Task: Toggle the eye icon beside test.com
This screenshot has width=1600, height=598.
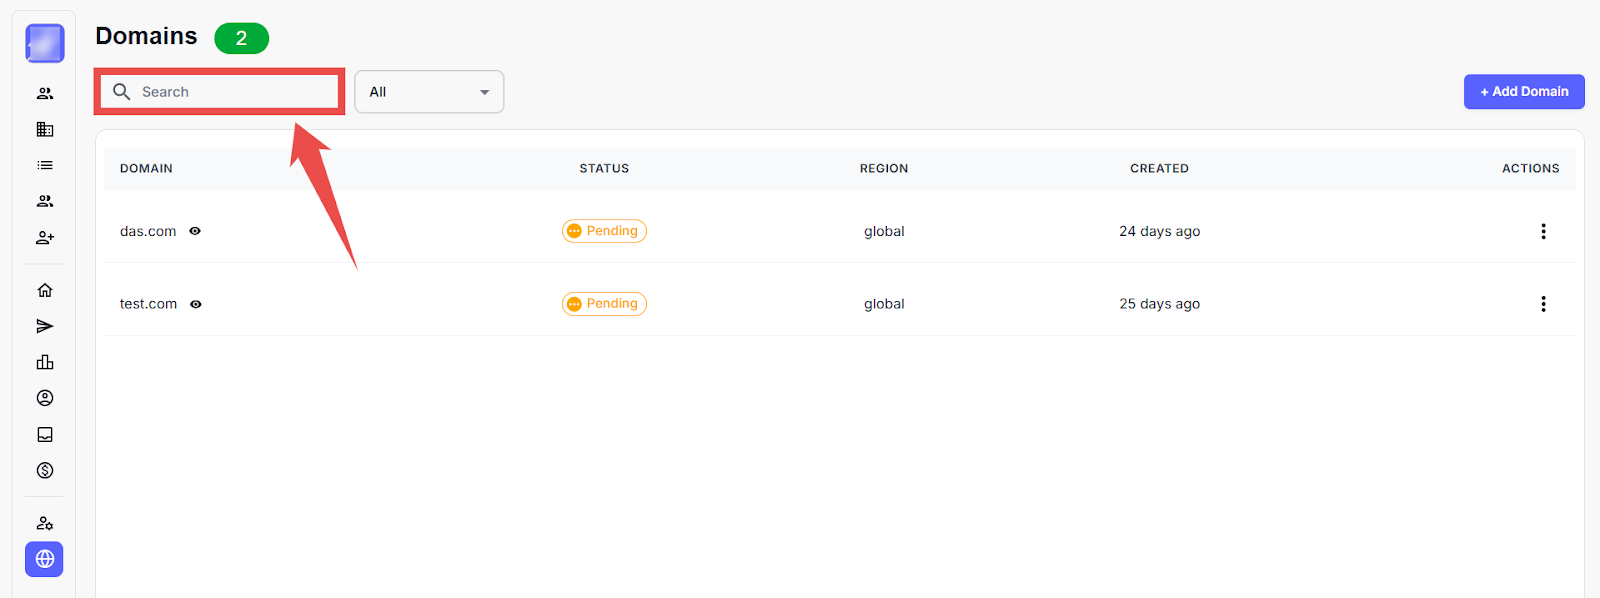Action: tap(196, 304)
